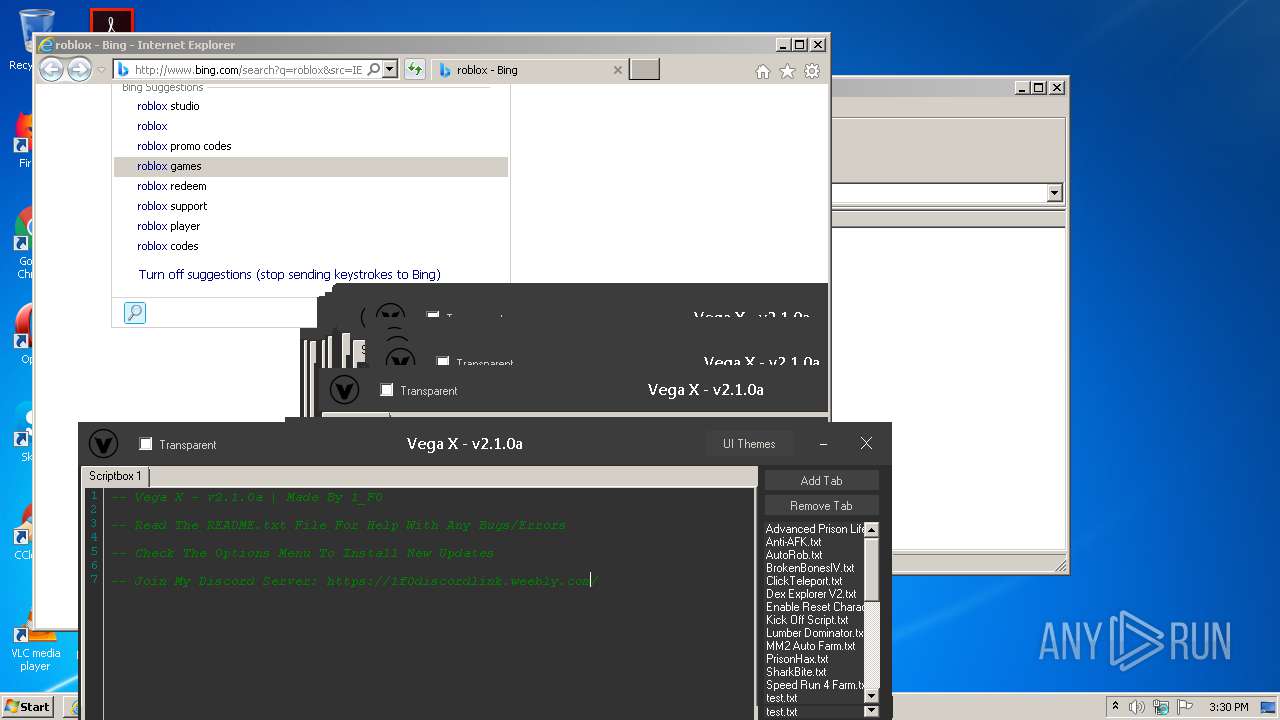Screen dimensions: 1280x720
Task: Close the roblox - Bing tab
Action: [617, 70]
